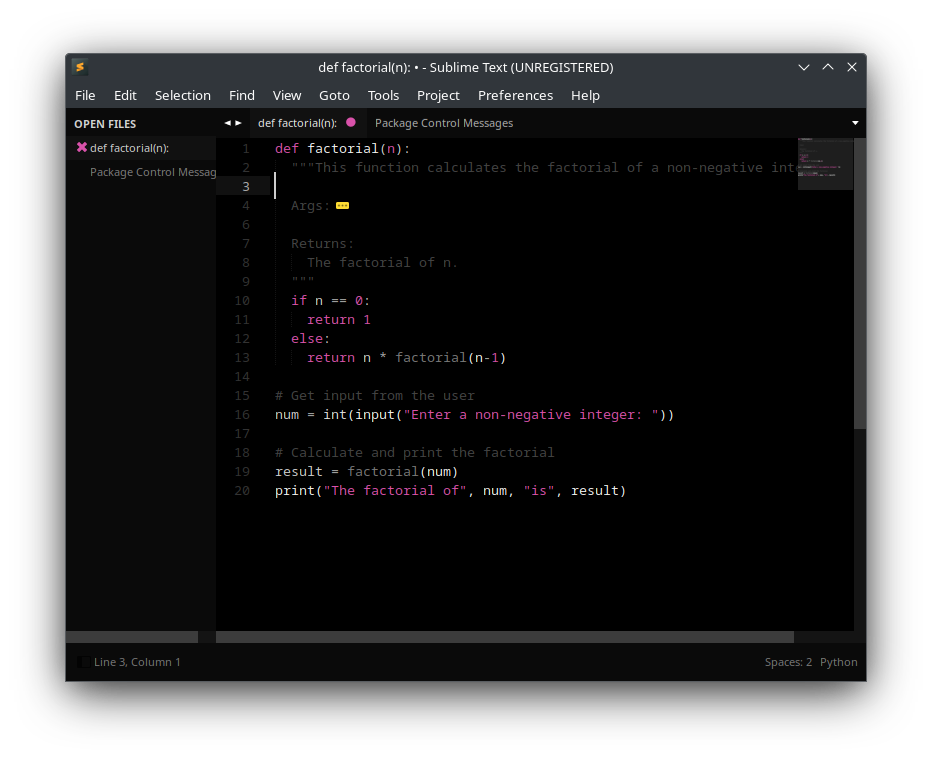Image resolution: width=932 pixels, height=759 pixels.
Task: Click line number 3 in the gutter
Action: tap(244, 186)
